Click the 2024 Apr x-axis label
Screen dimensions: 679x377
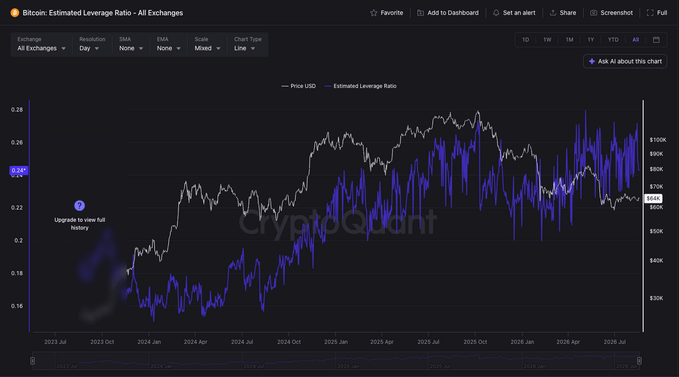[x=196, y=342]
